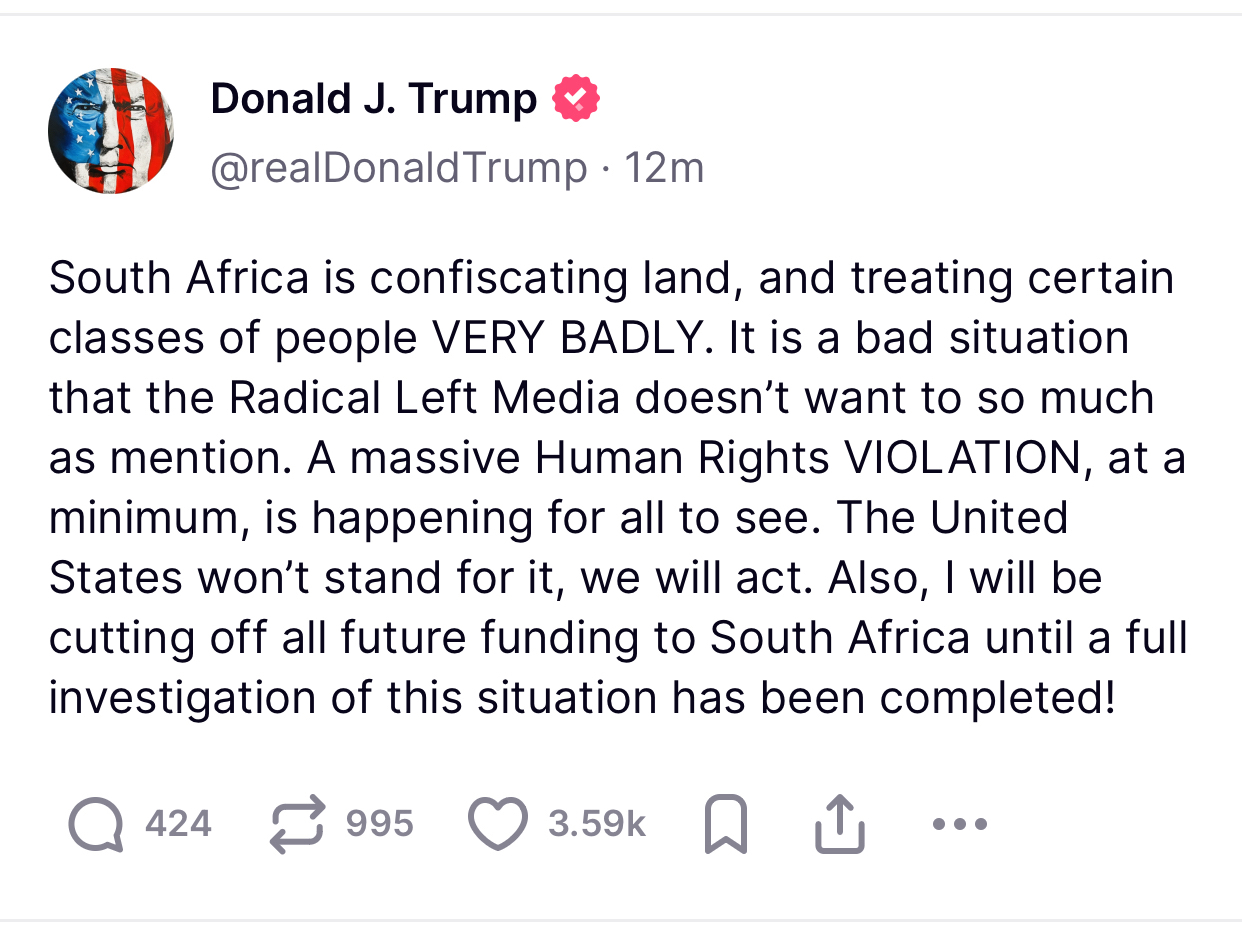Click the 12m post timestamp
1242x928 pixels.
point(664,167)
